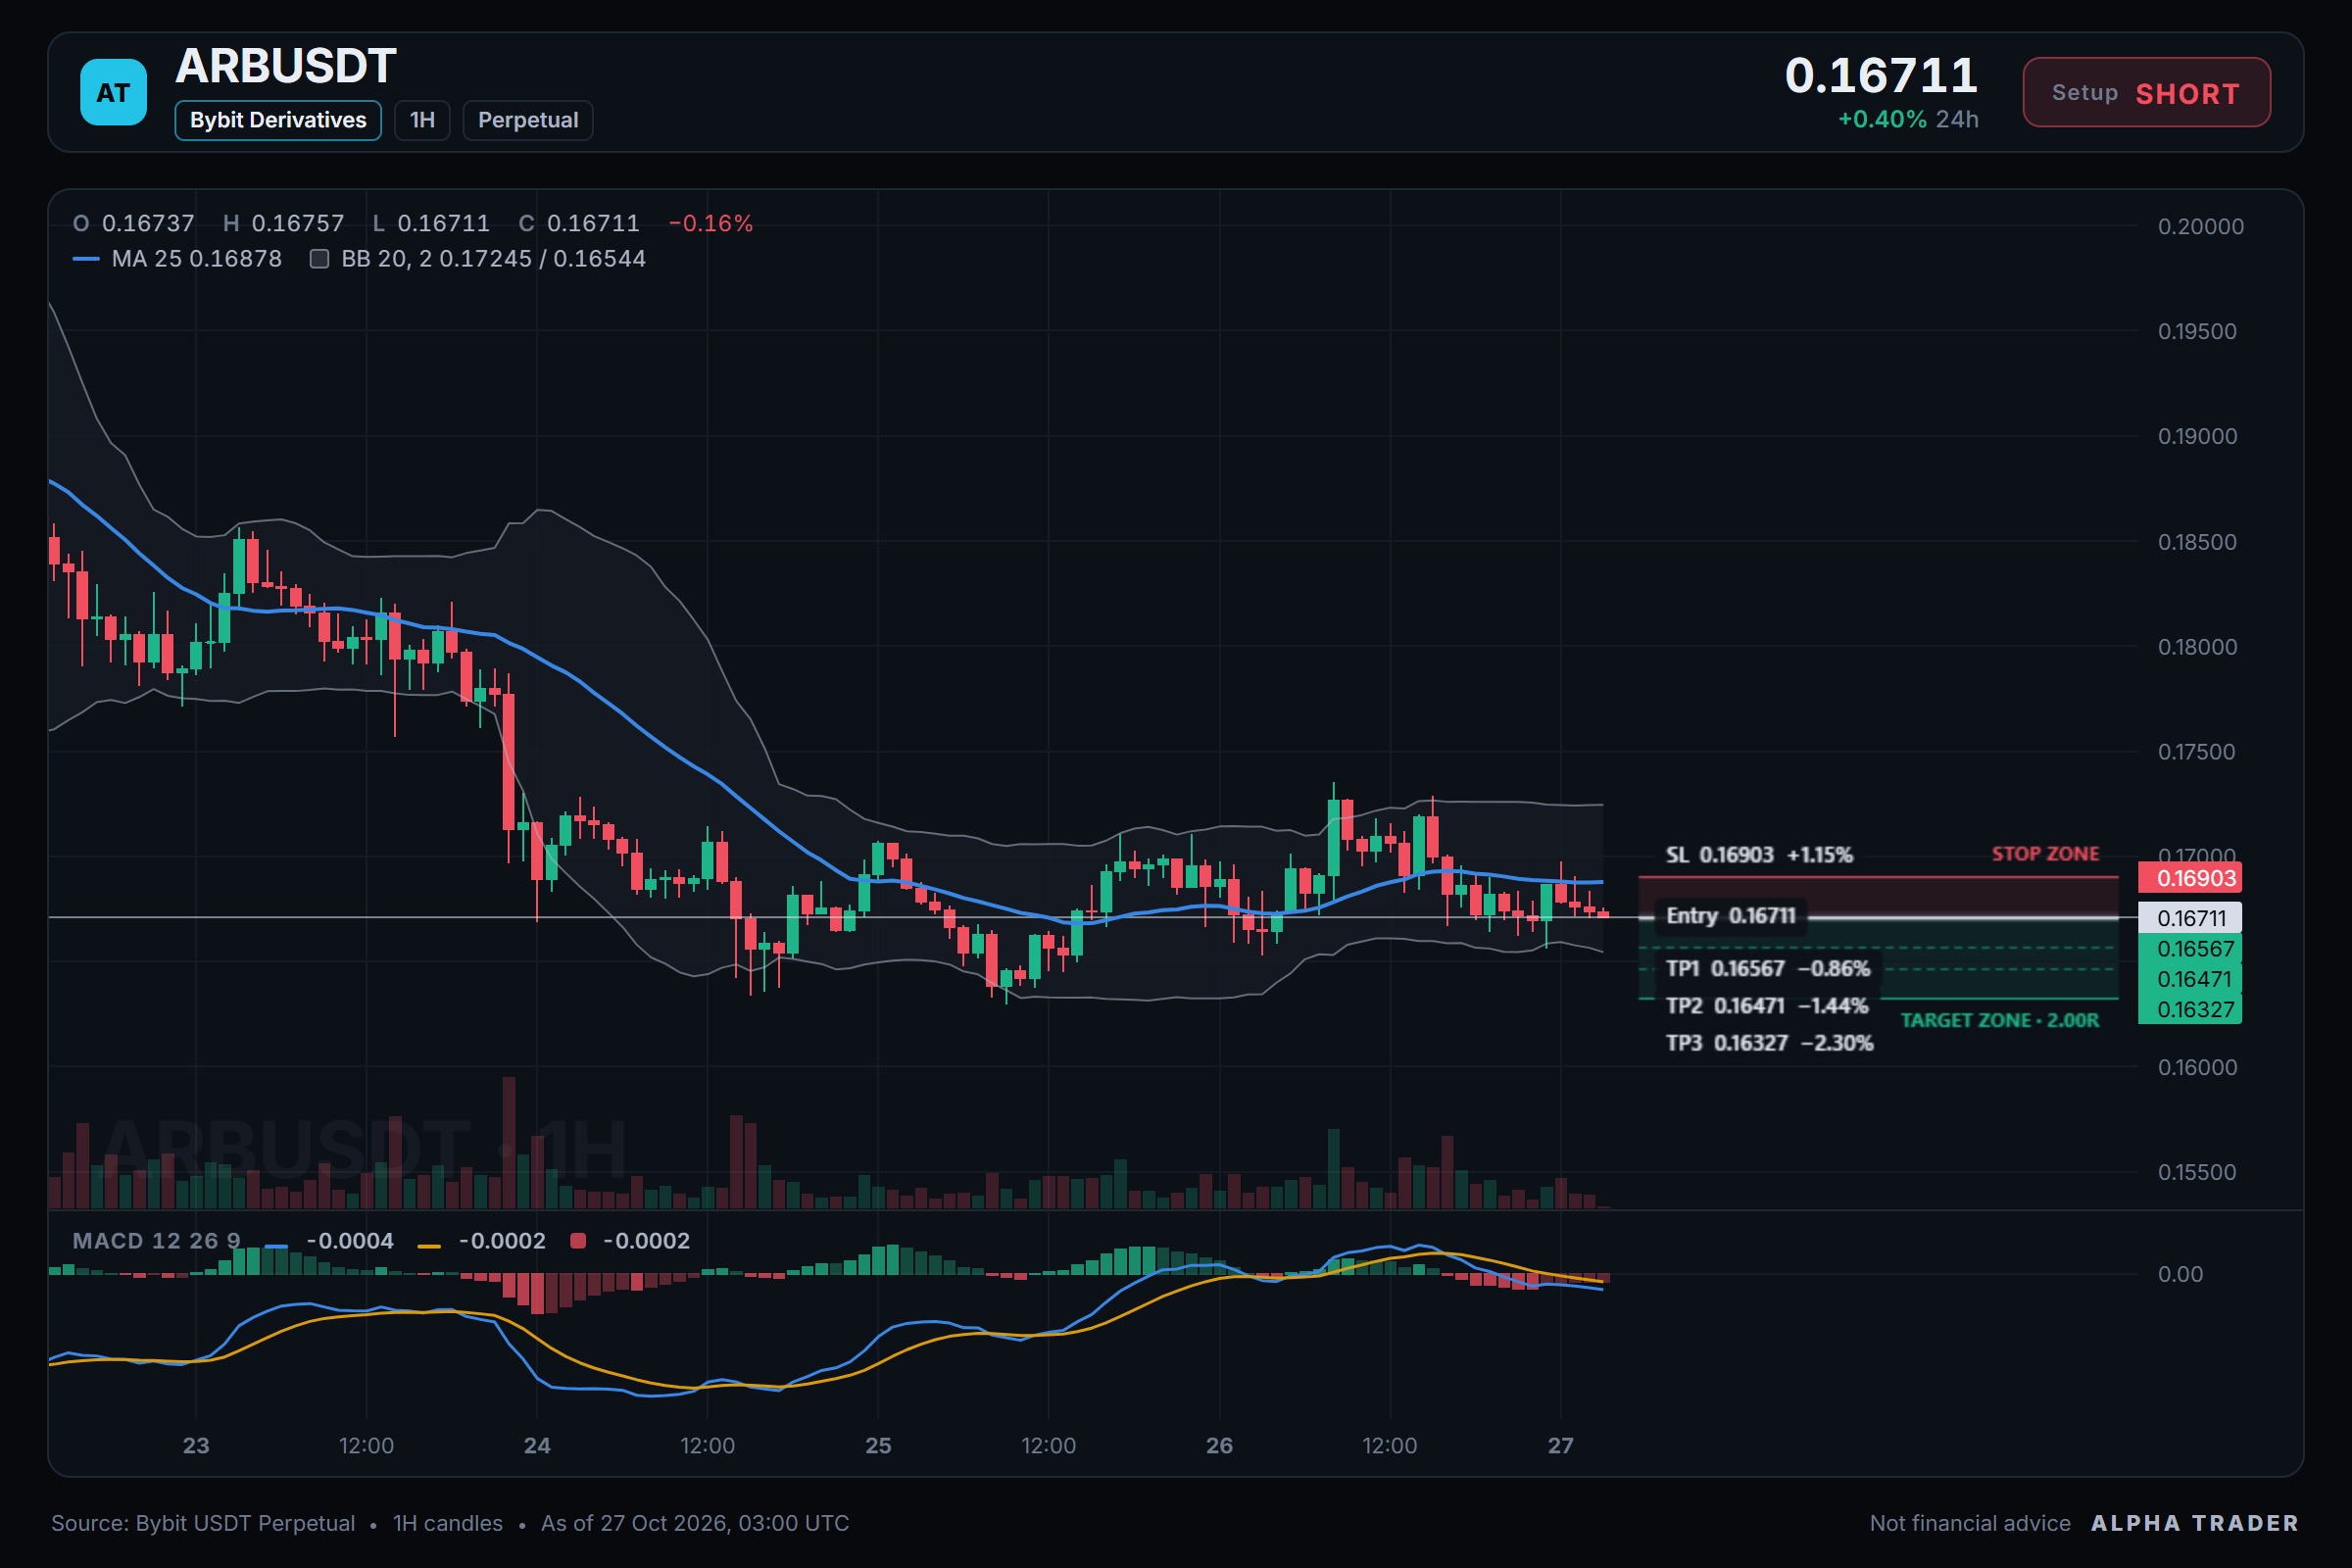Click the Source: Bybit USDT Perpetual footer text
2352x1568 pixels.
(203, 1523)
